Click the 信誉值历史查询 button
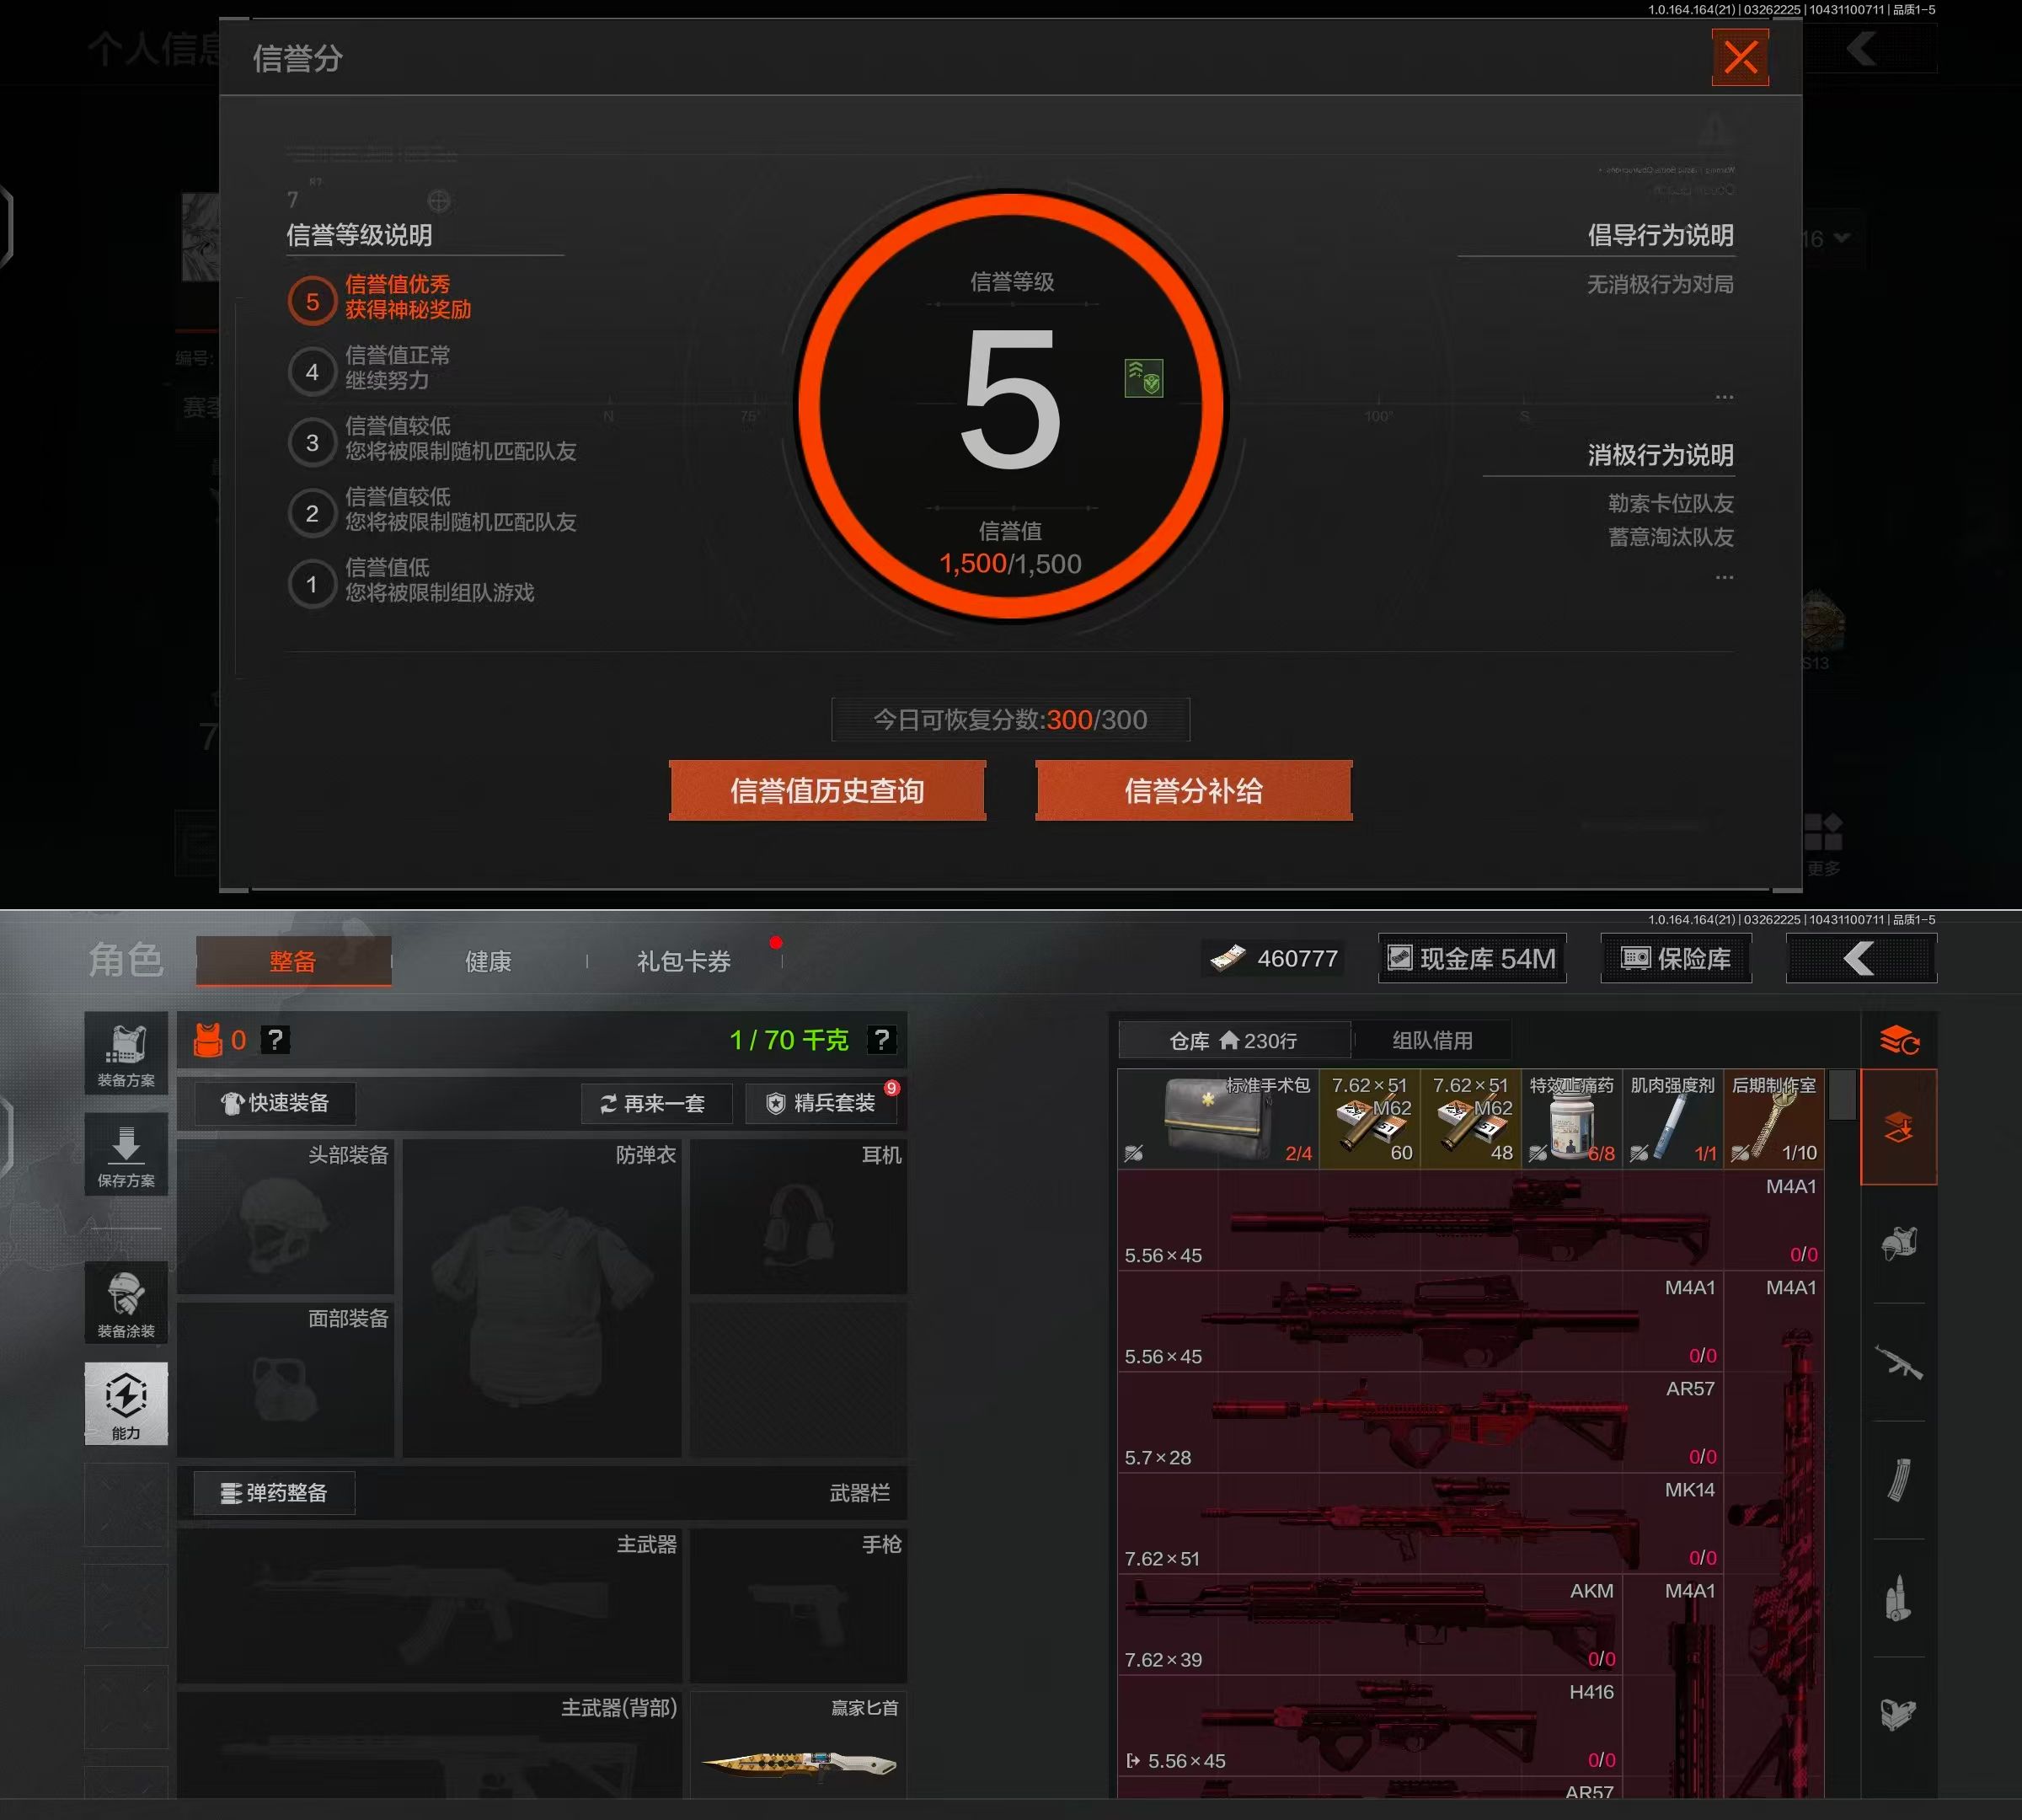Viewport: 2022px width, 1820px height. coord(827,791)
